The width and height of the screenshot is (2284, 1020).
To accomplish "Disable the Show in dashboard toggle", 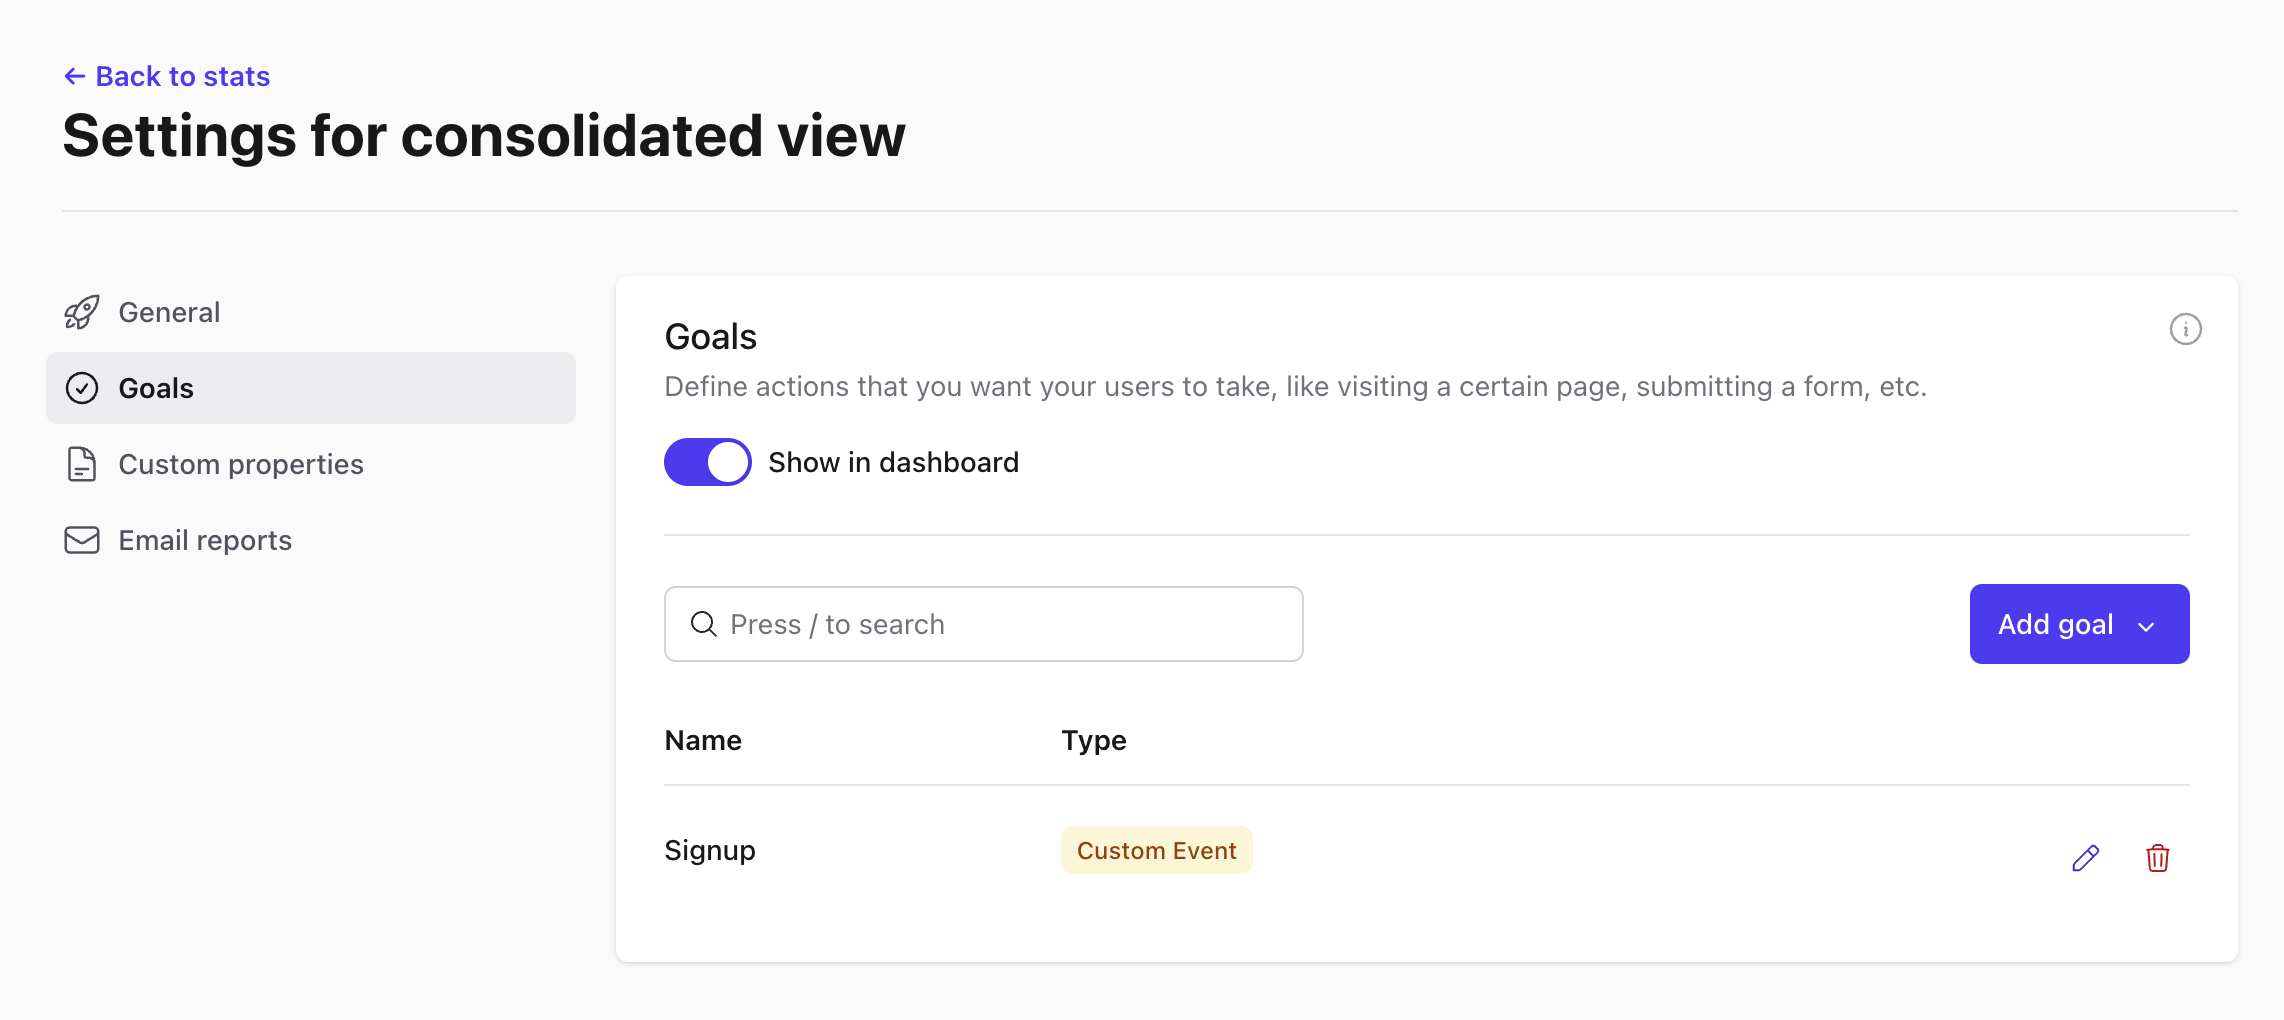I will pos(708,462).
